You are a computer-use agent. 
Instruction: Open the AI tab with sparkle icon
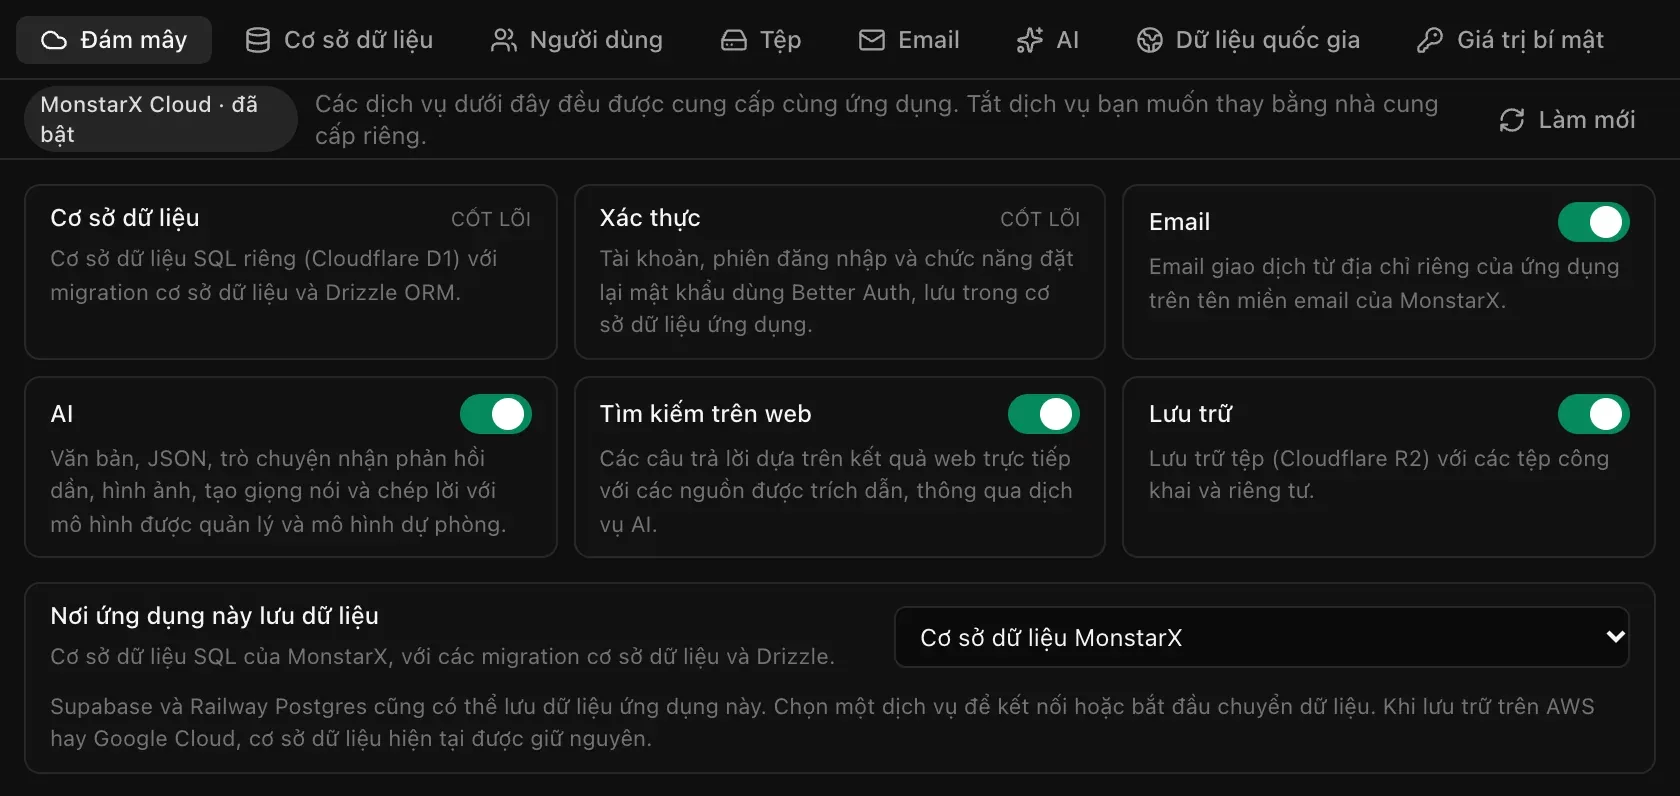pyautogui.click(x=1048, y=40)
